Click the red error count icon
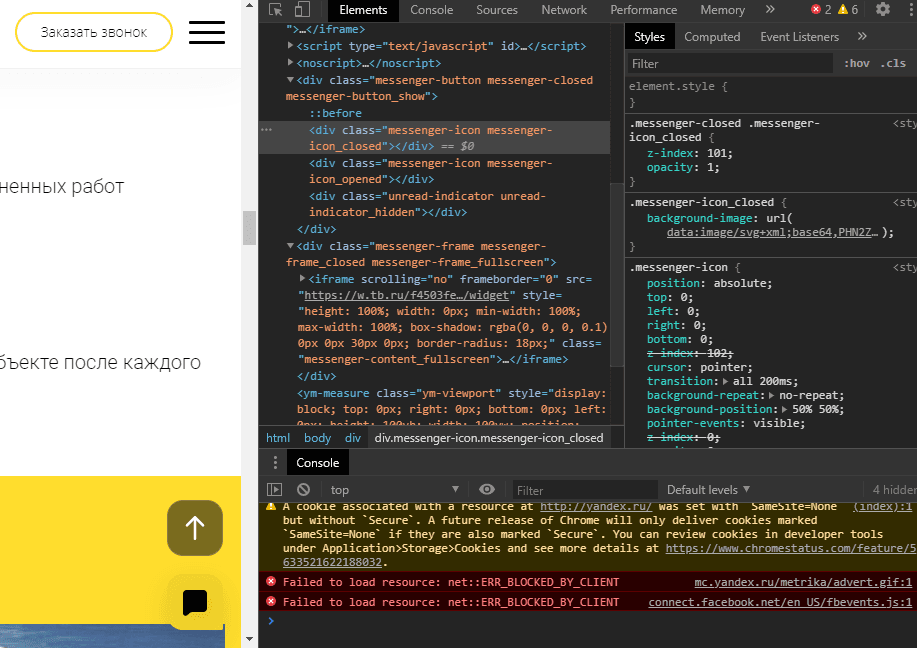The height and width of the screenshot is (648, 917). point(815,9)
